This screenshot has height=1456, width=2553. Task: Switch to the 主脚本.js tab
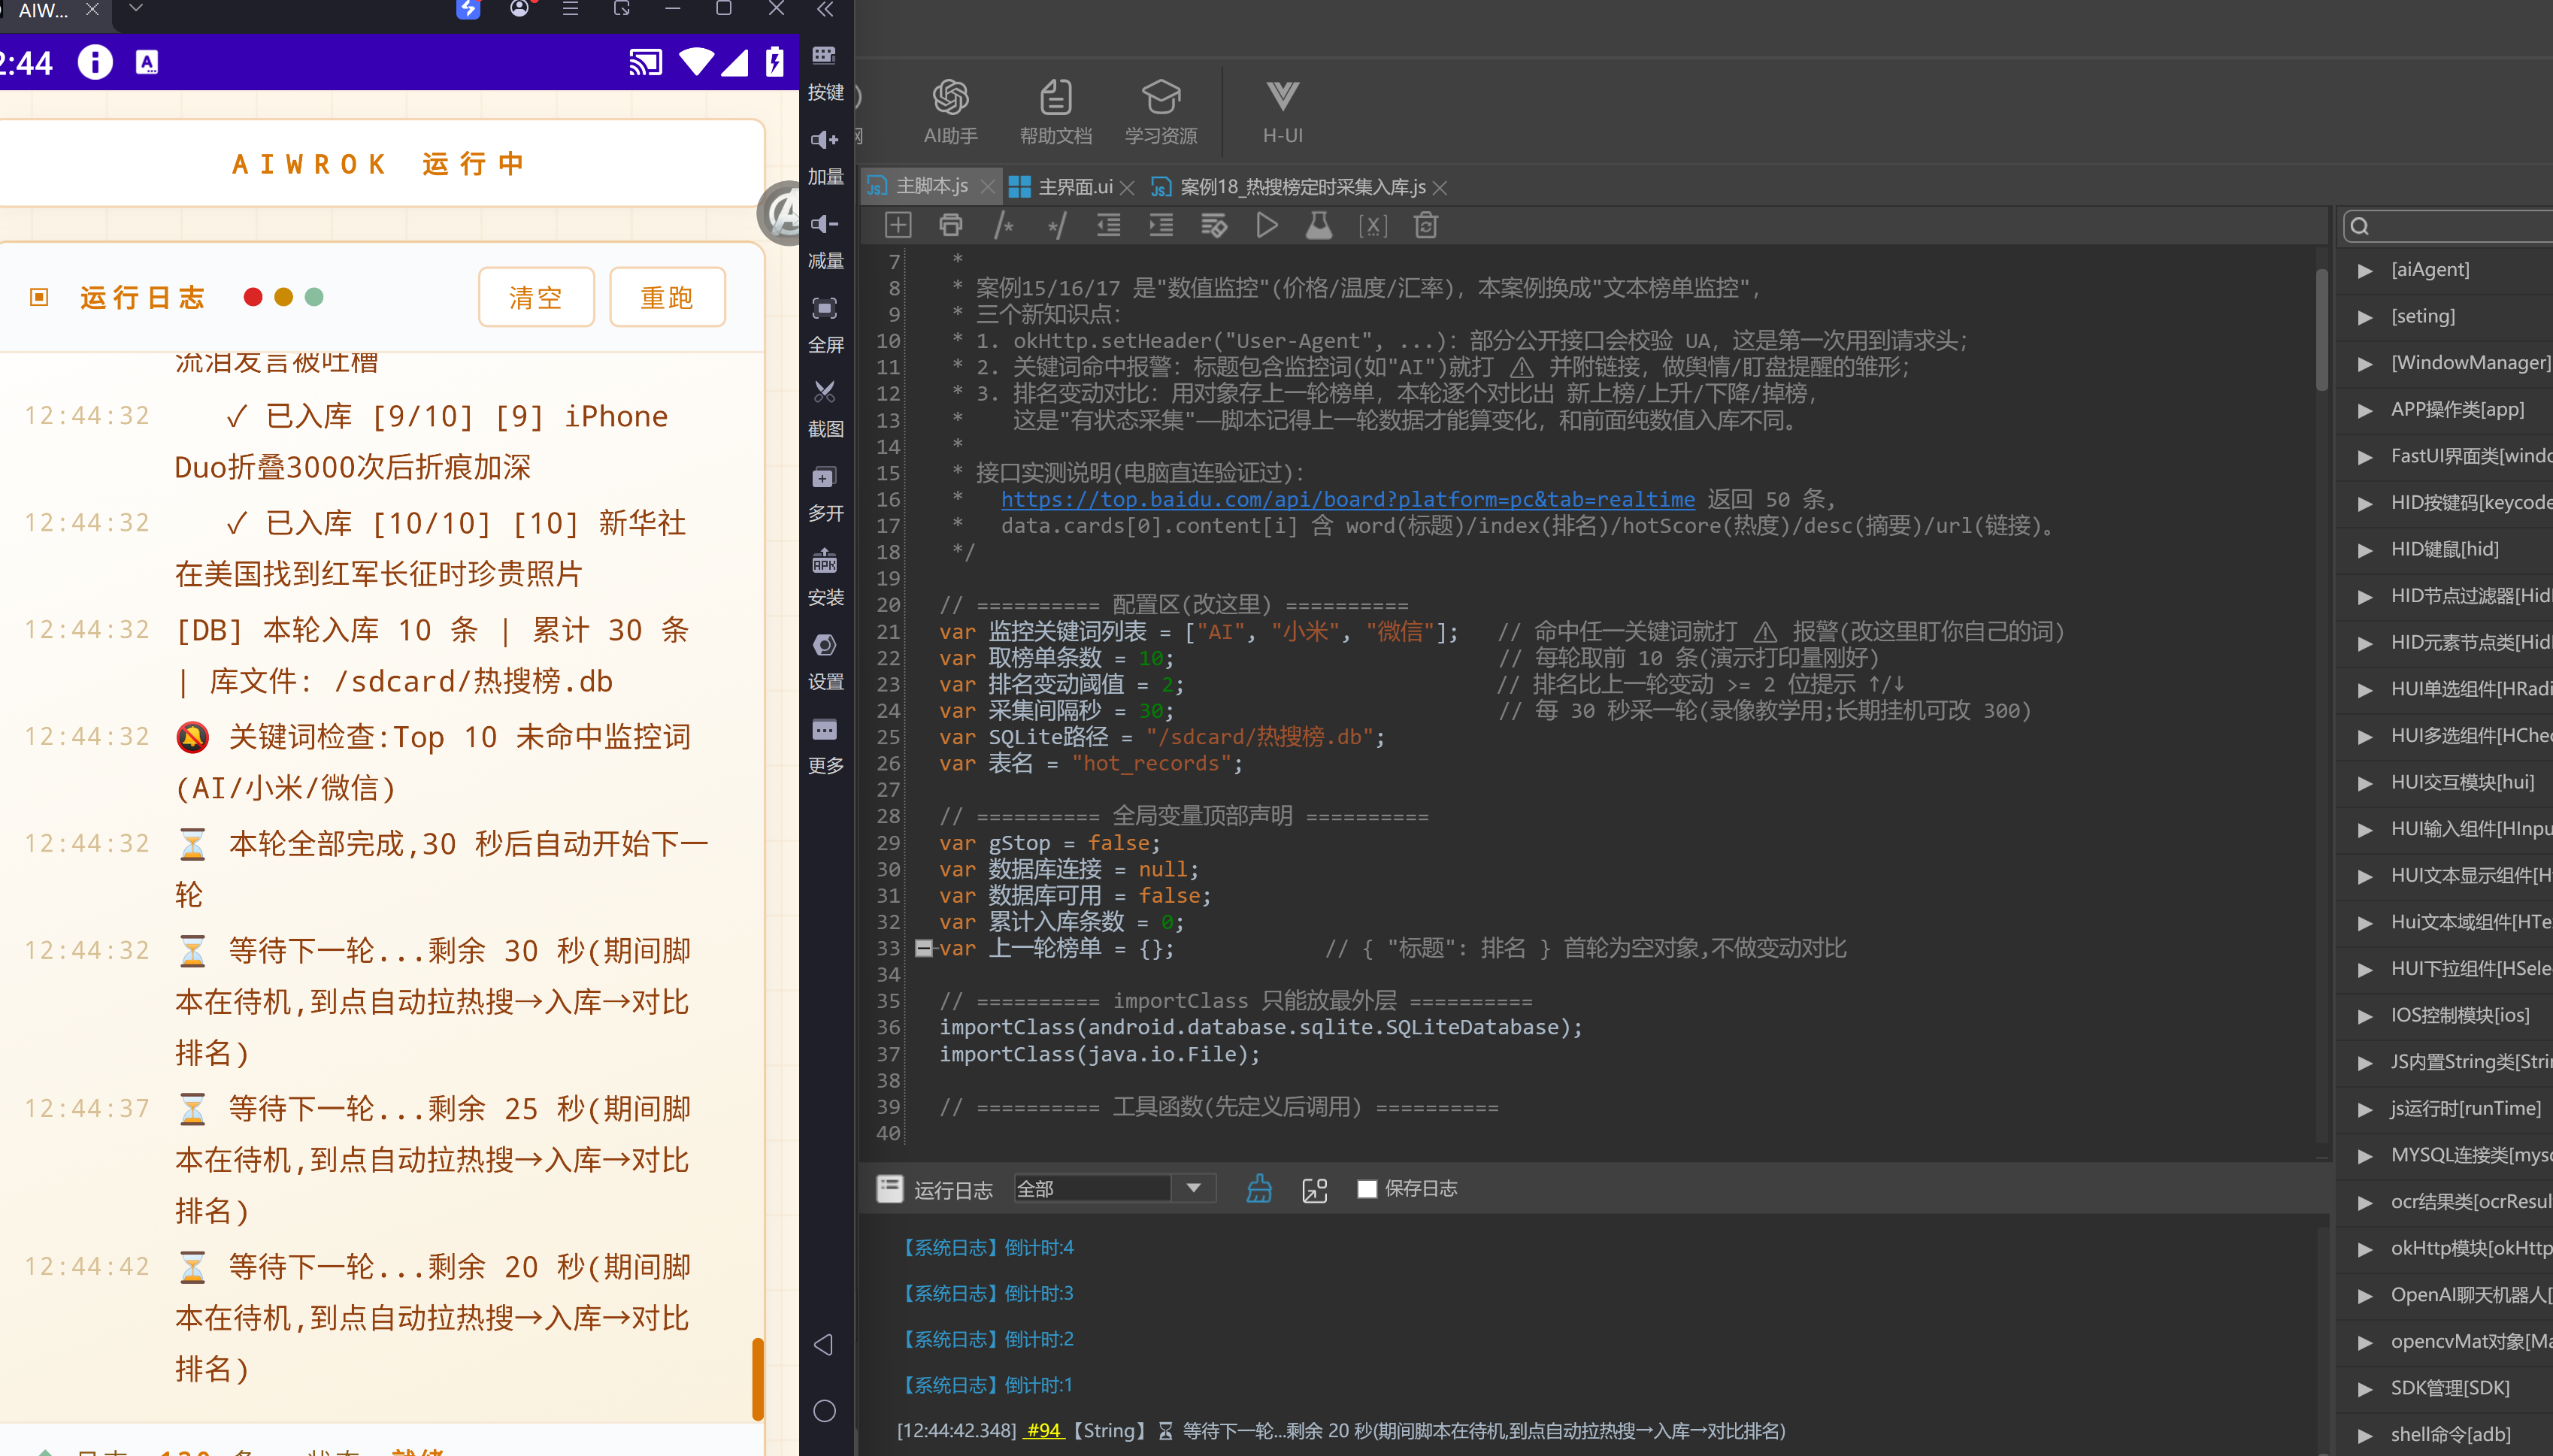pyautogui.click(x=931, y=186)
